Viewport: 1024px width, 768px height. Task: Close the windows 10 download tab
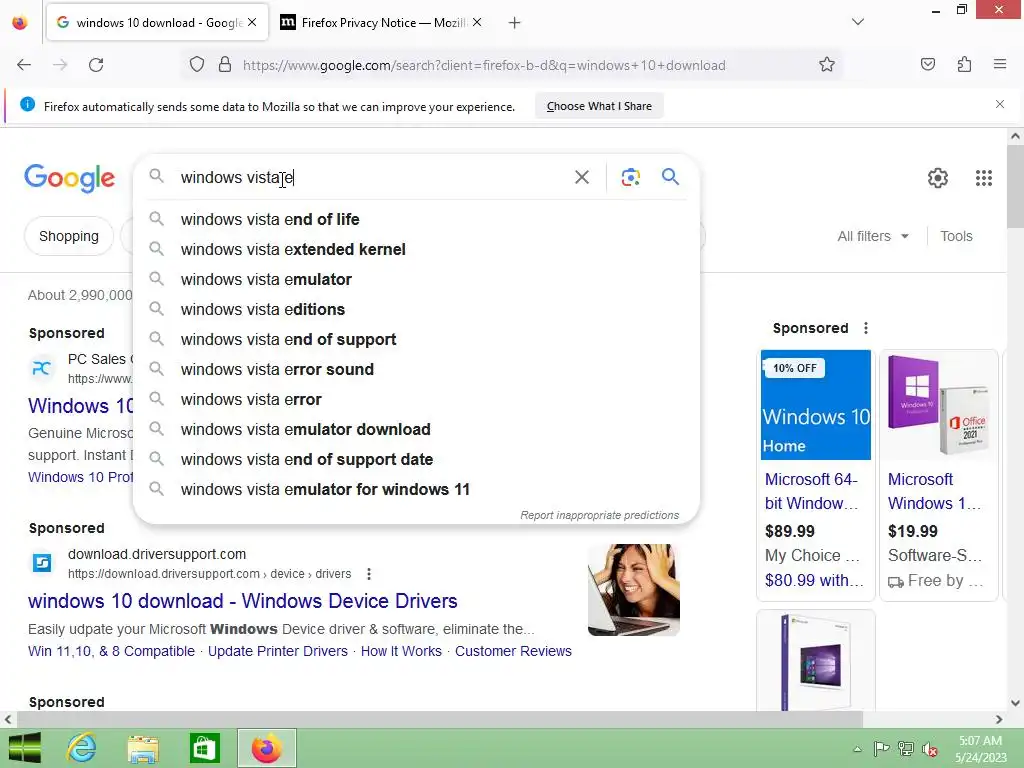(x=252, y=22)
